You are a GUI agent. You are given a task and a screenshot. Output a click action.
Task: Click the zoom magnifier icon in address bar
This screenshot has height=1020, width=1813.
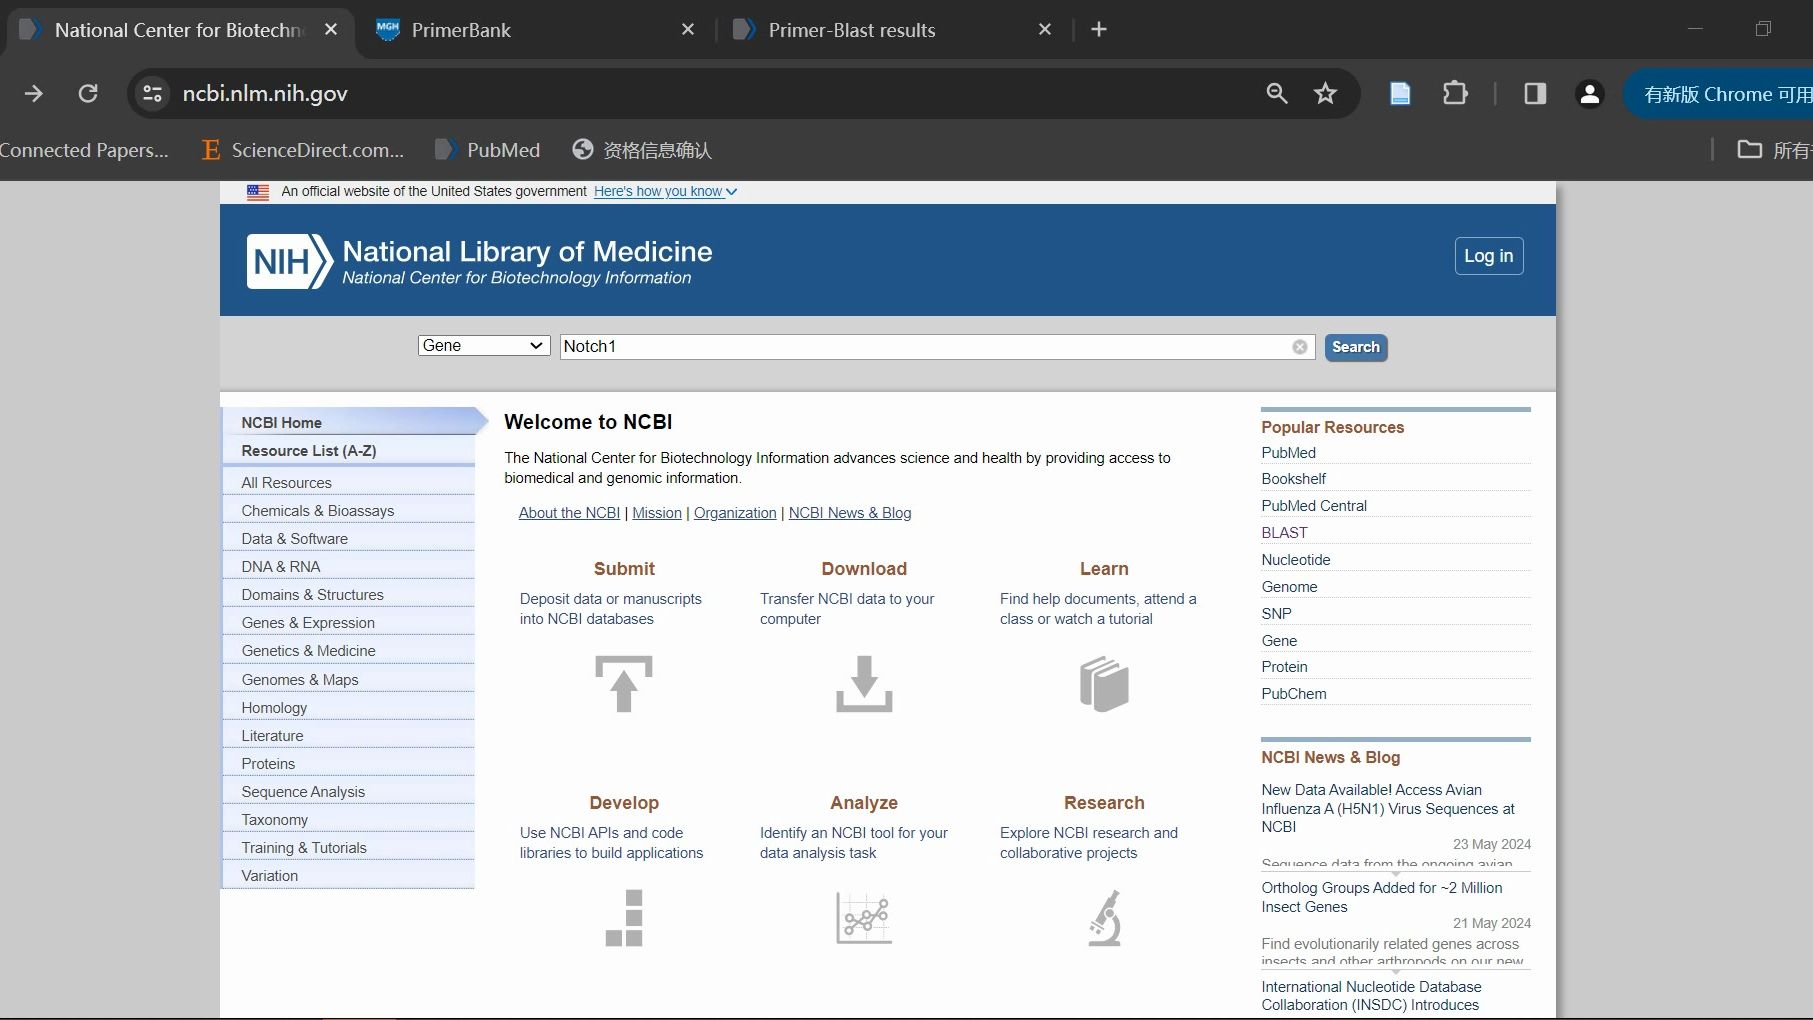(x=1277, y=93)
